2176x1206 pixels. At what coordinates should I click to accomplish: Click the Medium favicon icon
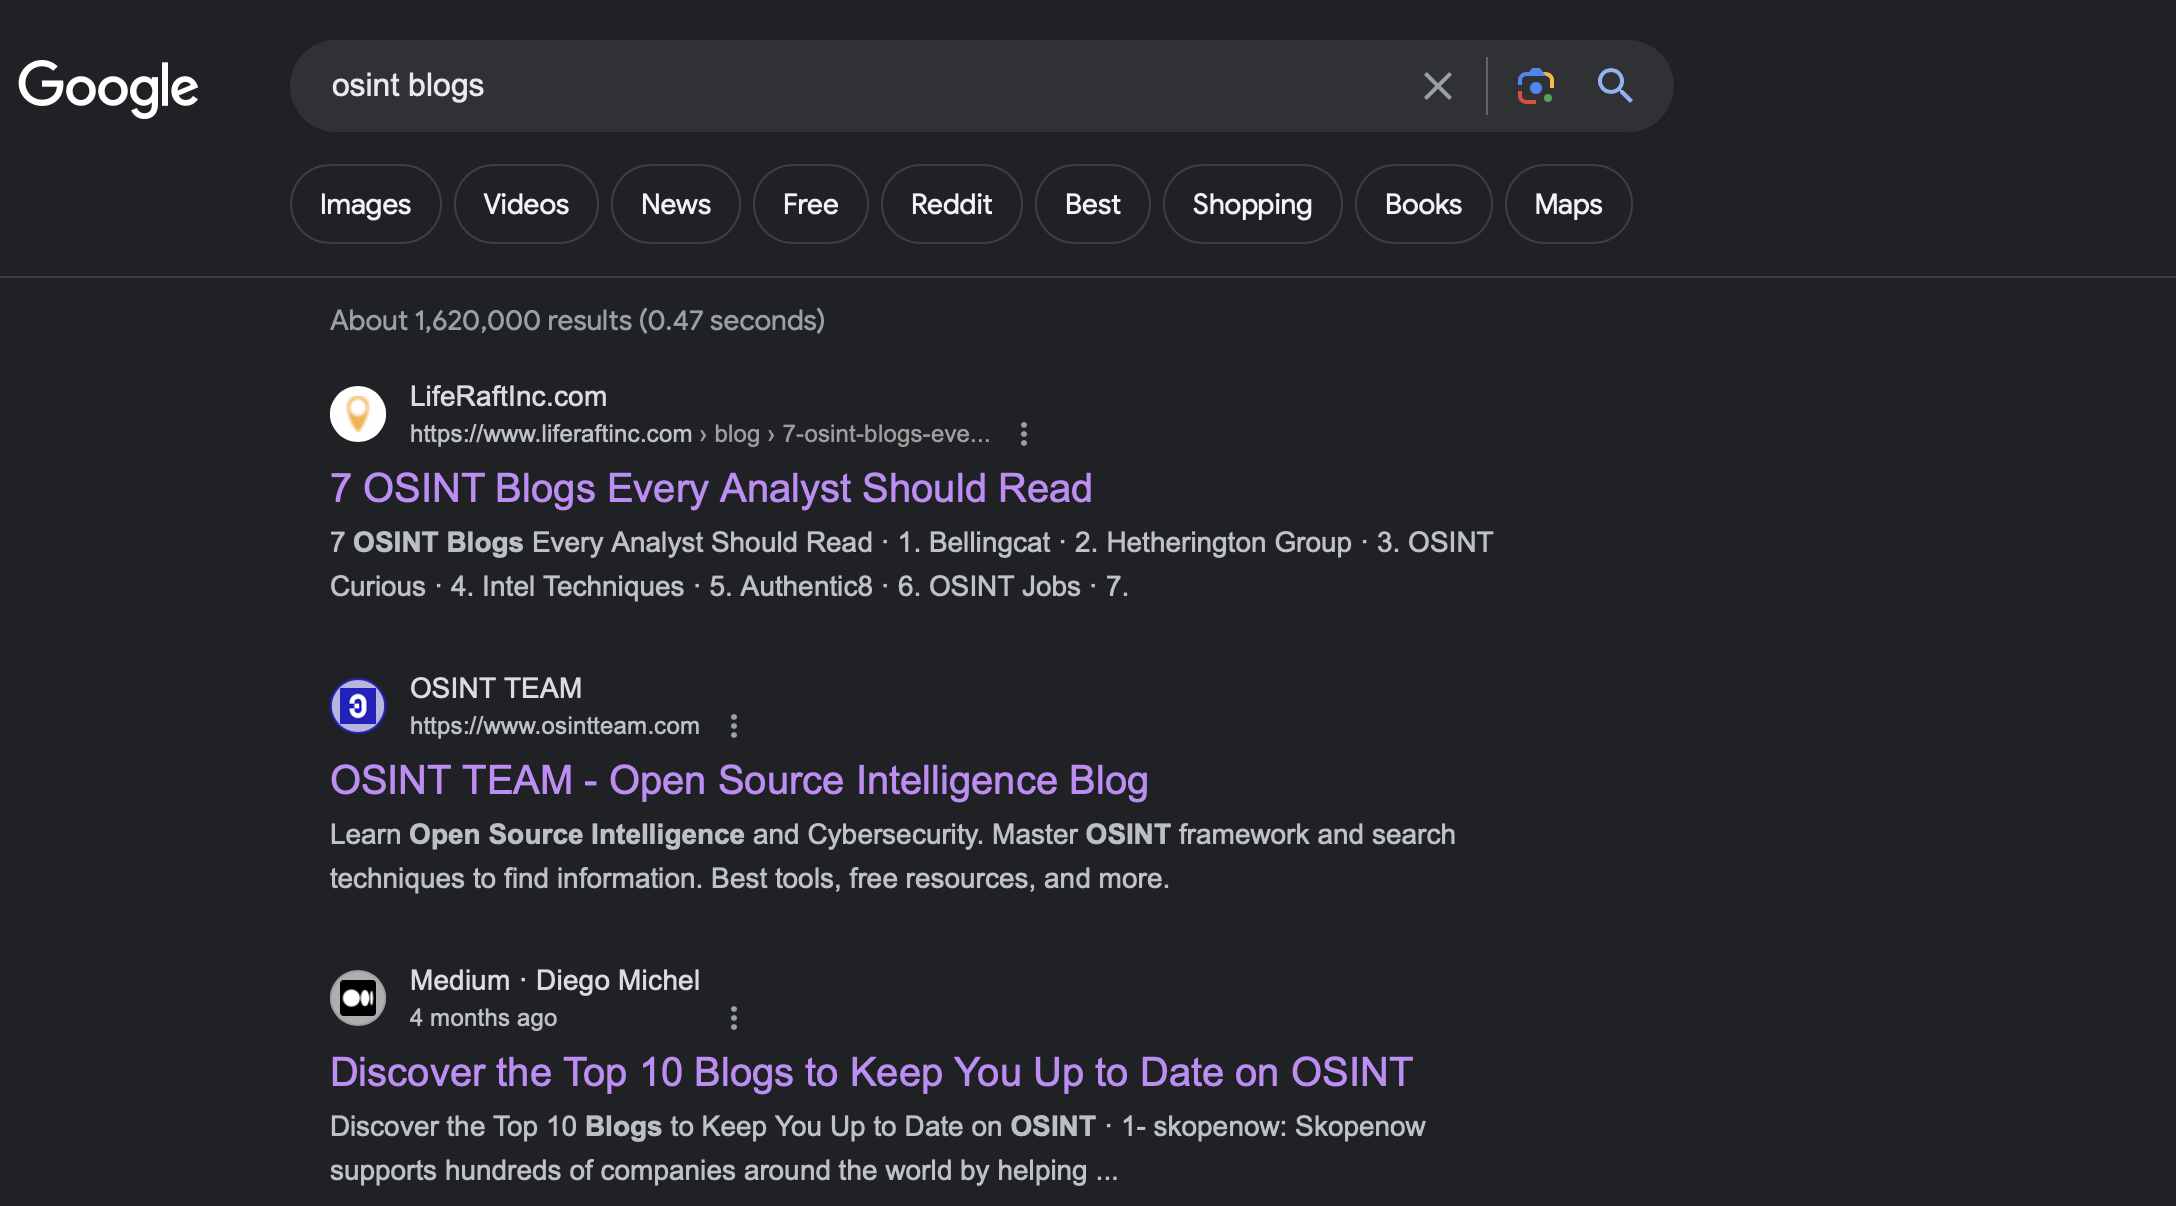tap(356, 997)
